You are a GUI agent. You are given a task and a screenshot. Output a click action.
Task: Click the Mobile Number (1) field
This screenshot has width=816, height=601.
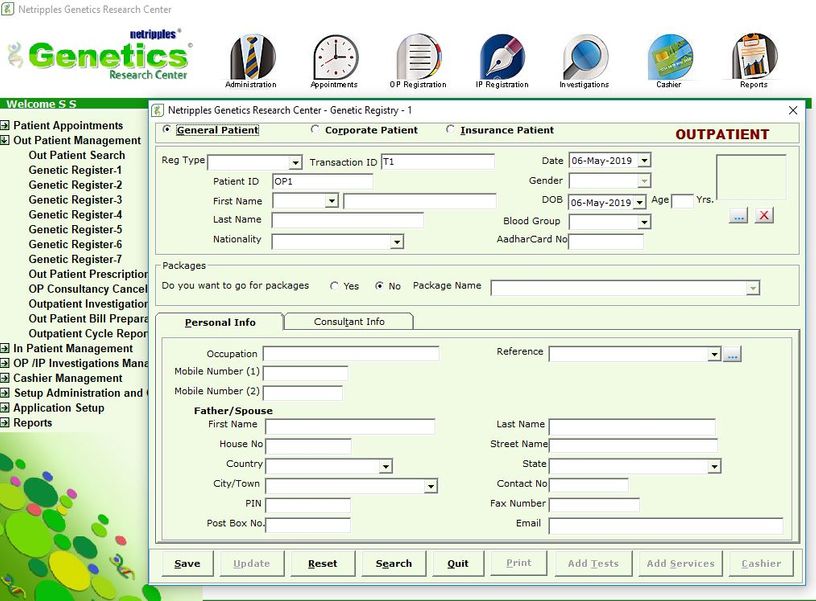[305, 373]
